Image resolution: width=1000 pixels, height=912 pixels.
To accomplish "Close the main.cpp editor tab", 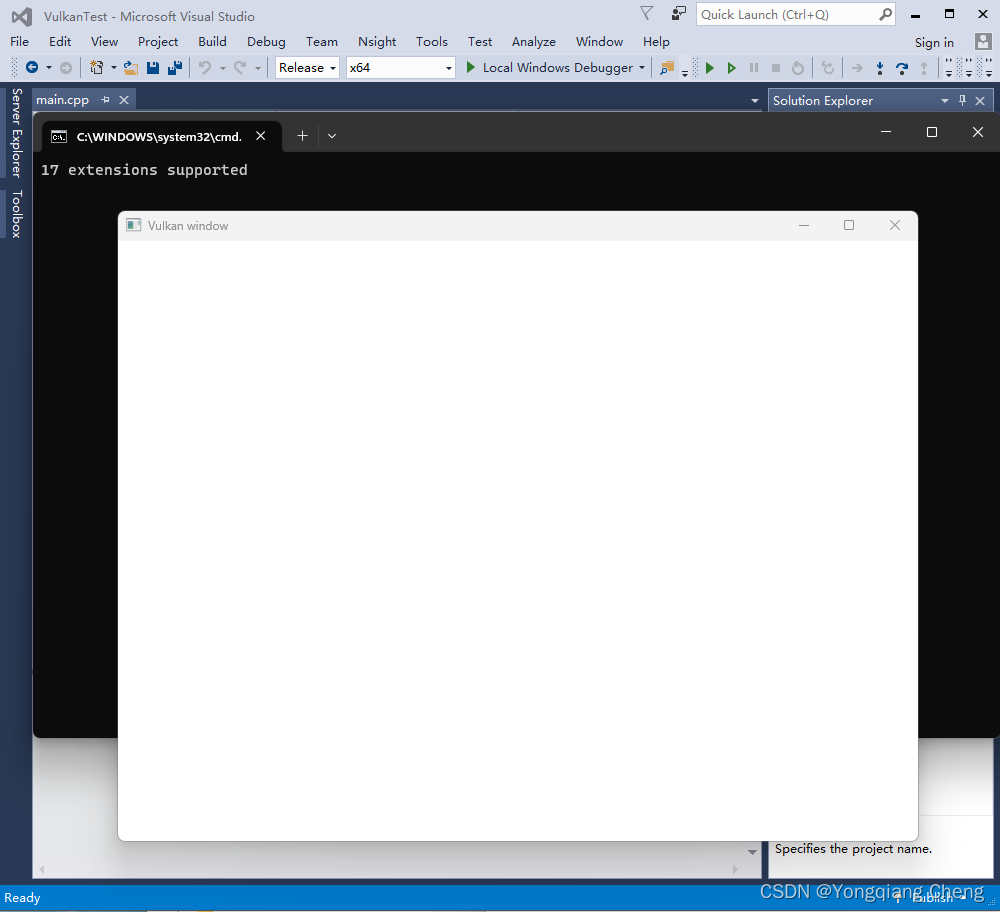I will [124, 100].
